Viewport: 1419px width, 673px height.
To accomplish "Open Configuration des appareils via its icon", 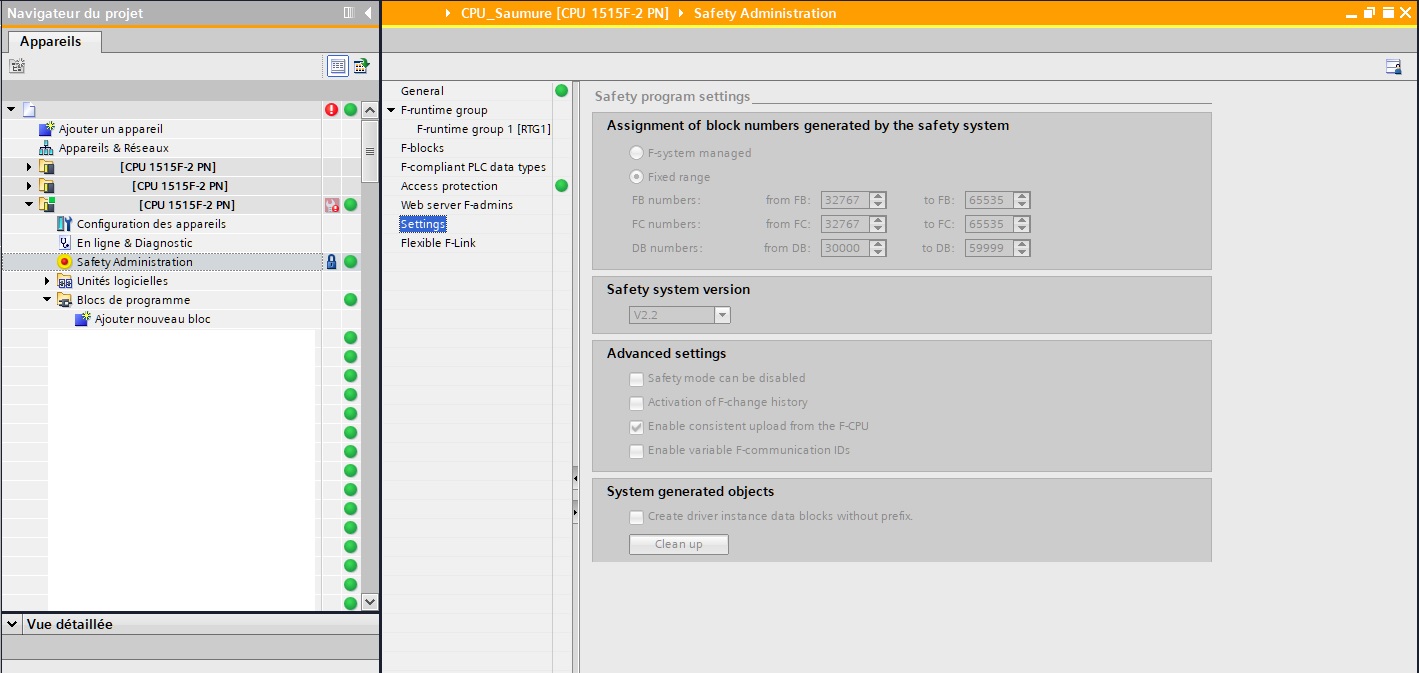I will [65, 224].
